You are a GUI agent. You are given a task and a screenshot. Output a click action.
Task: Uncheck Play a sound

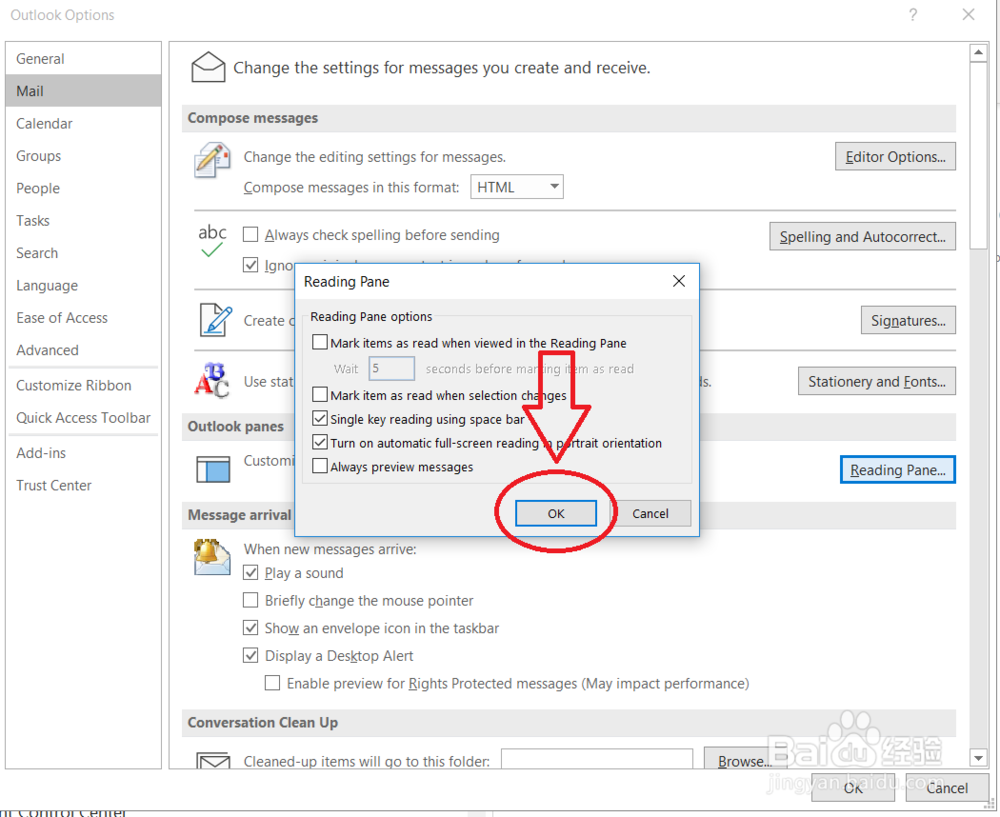(x=251, y=573)
